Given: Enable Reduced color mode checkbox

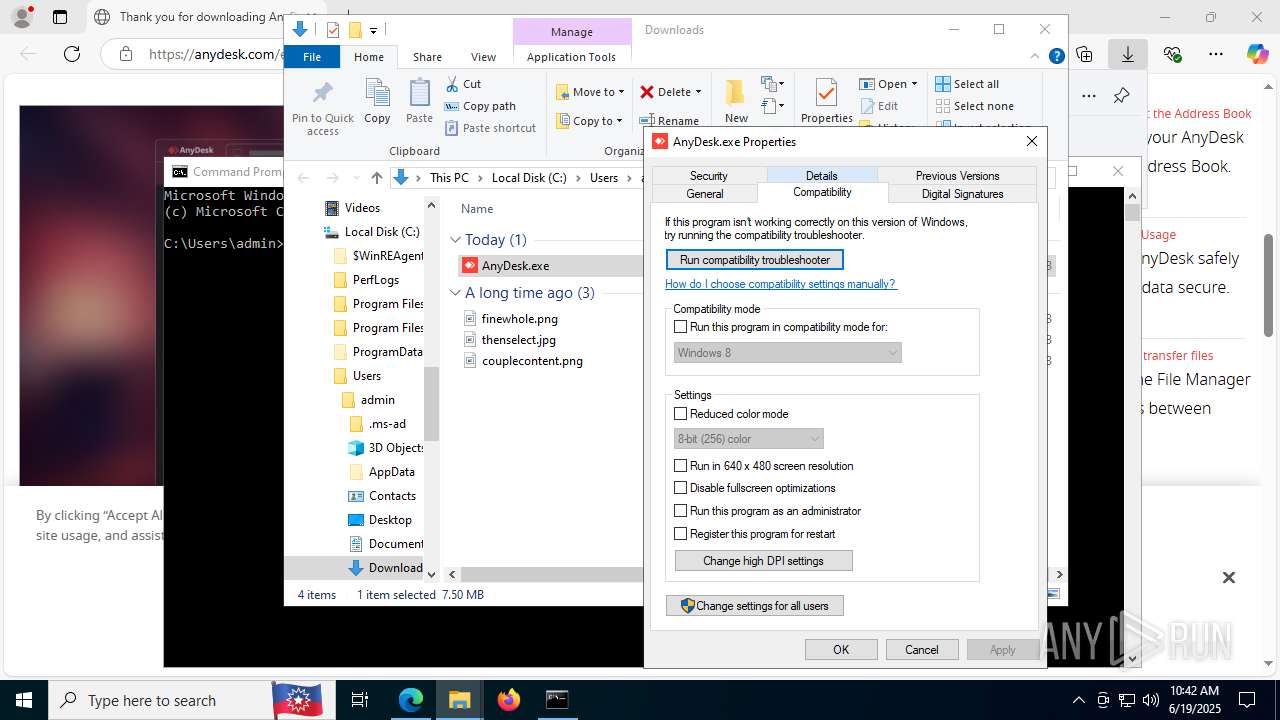Looking at the screenshot, I should tap(681, 414).
